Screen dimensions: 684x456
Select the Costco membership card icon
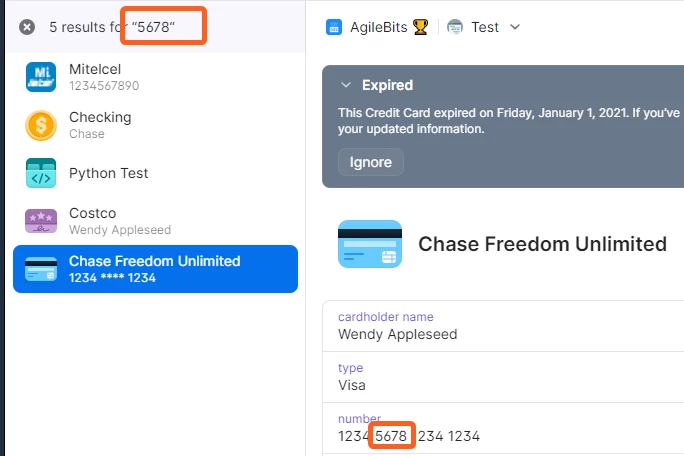point(41,221)
